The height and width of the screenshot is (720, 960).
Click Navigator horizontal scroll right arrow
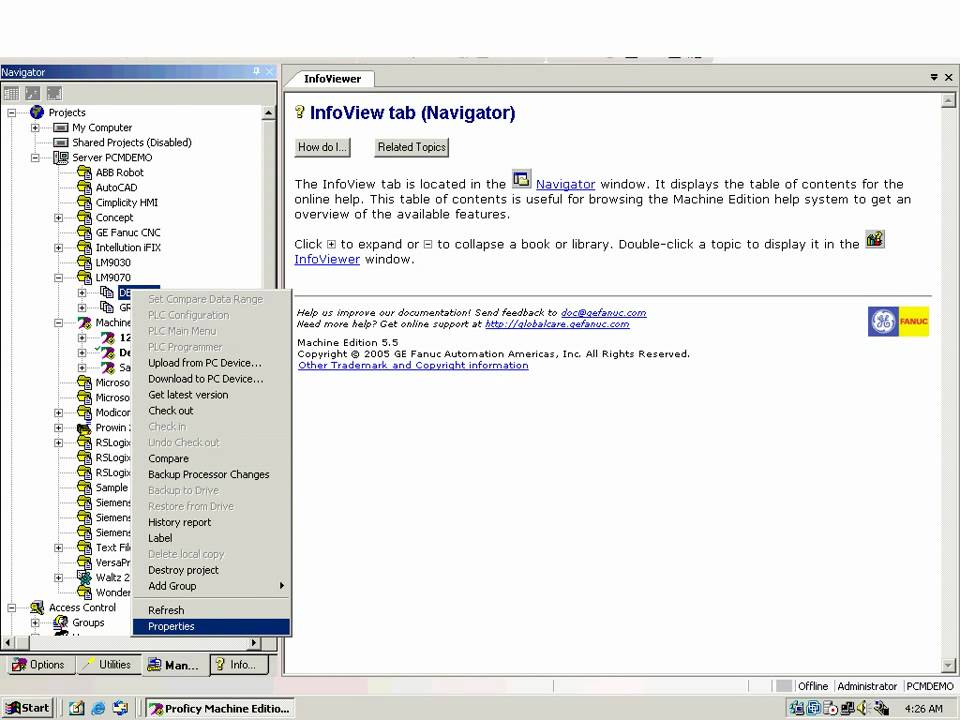tap(254, 643)
